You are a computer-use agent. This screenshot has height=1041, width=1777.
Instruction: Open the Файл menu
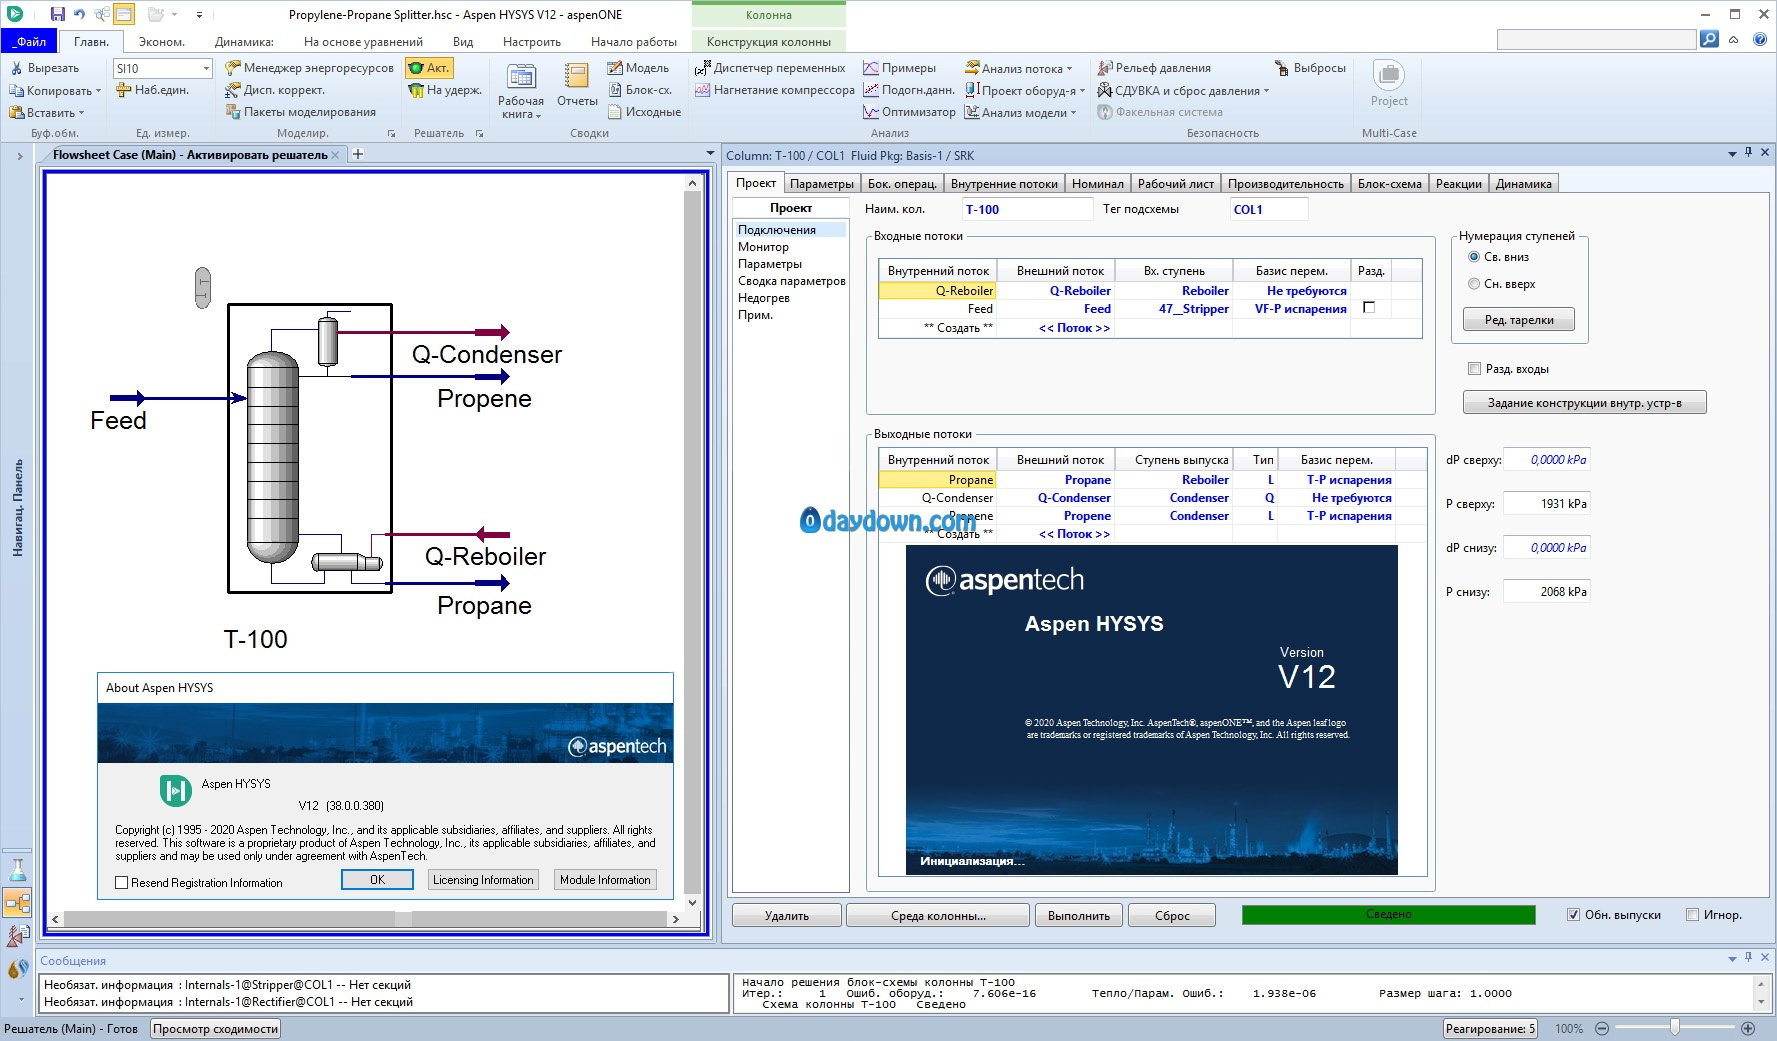tap(30, 41)
